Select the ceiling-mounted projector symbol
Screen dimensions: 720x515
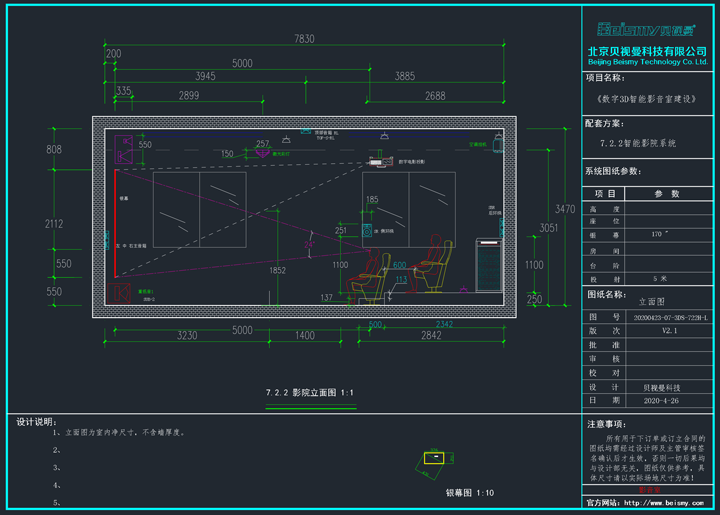(x=381, y=161)
